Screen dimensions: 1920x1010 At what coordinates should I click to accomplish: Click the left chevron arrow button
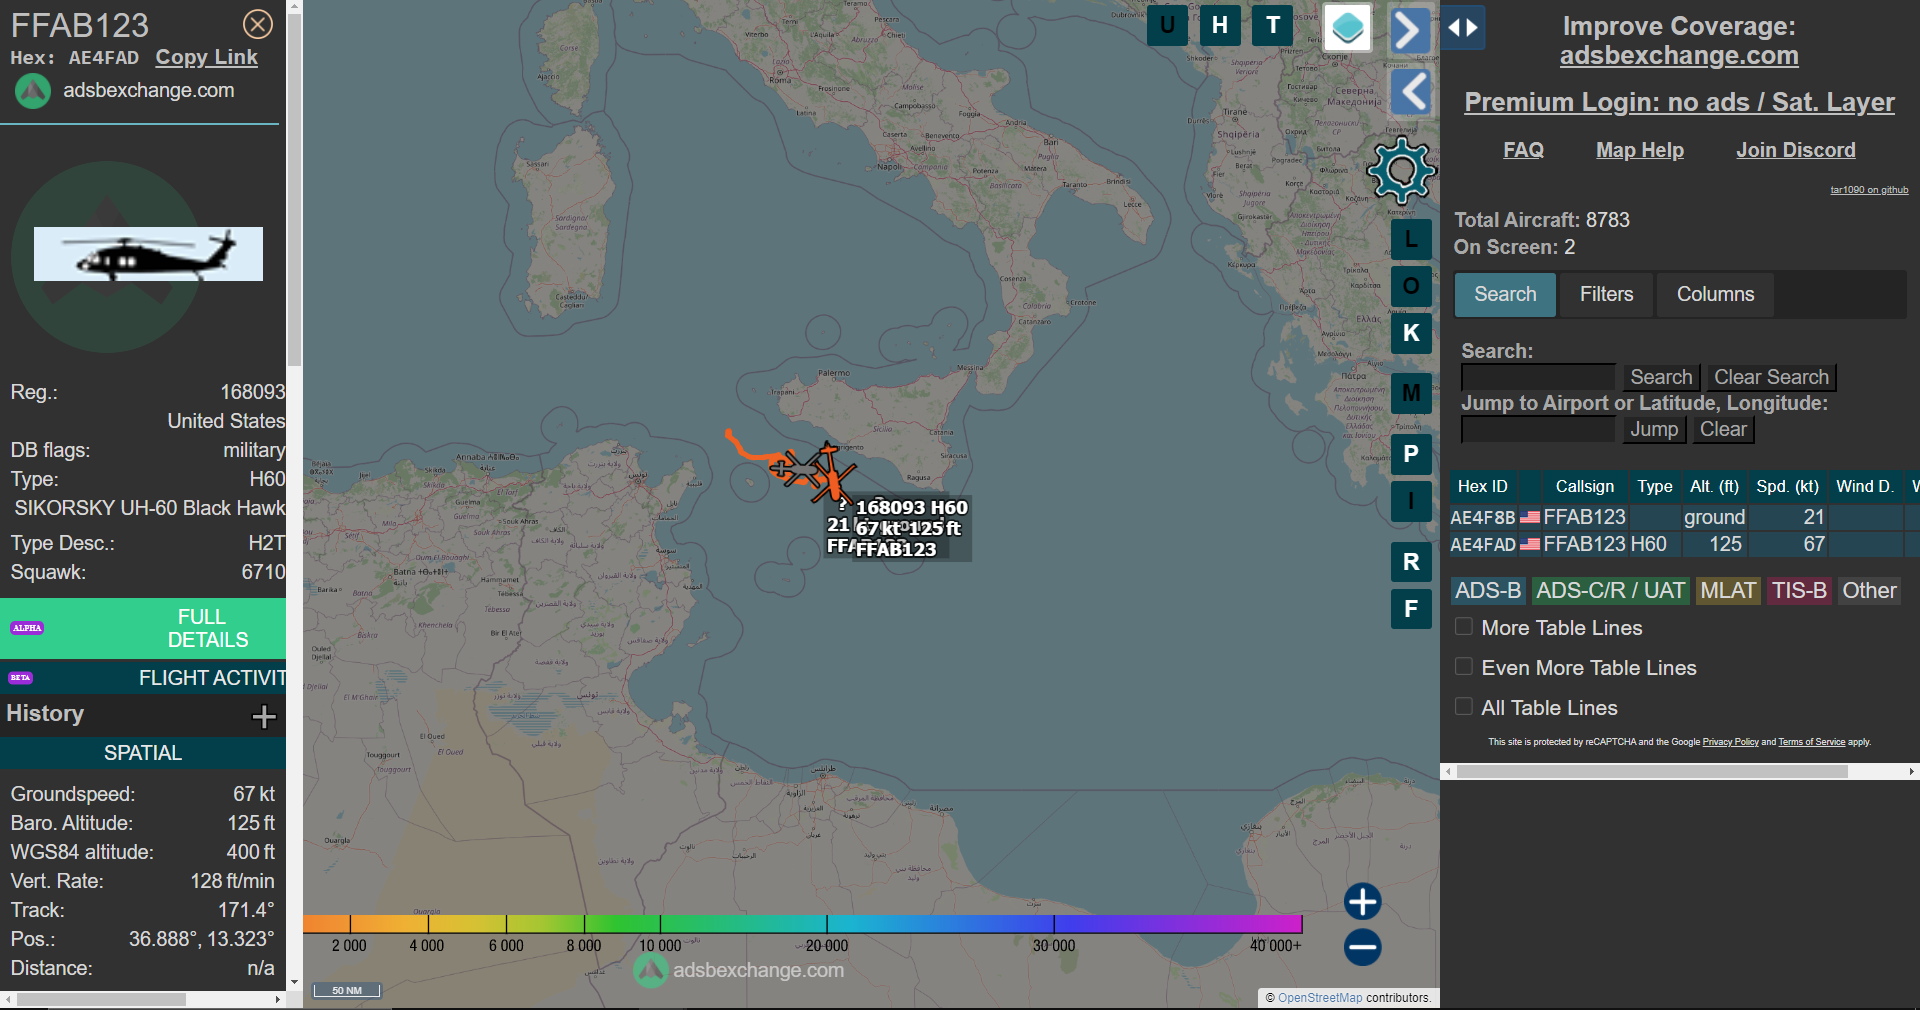[1411, 92]
